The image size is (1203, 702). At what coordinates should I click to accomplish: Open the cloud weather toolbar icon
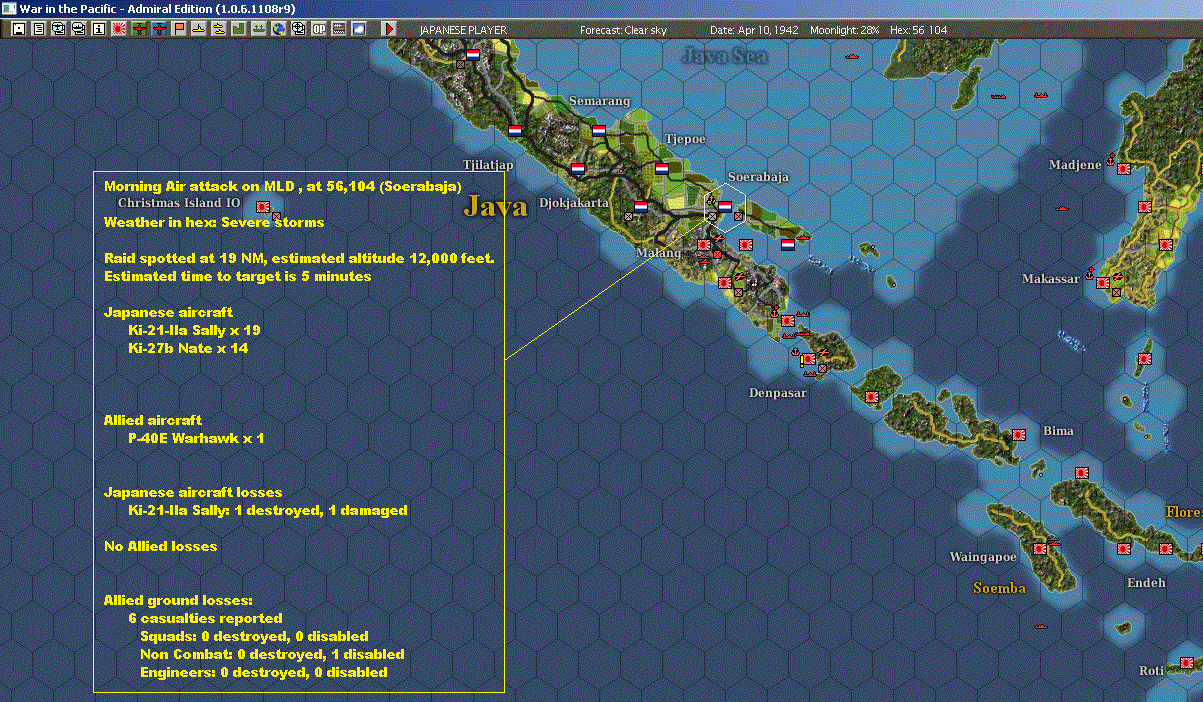coord(359,29)
